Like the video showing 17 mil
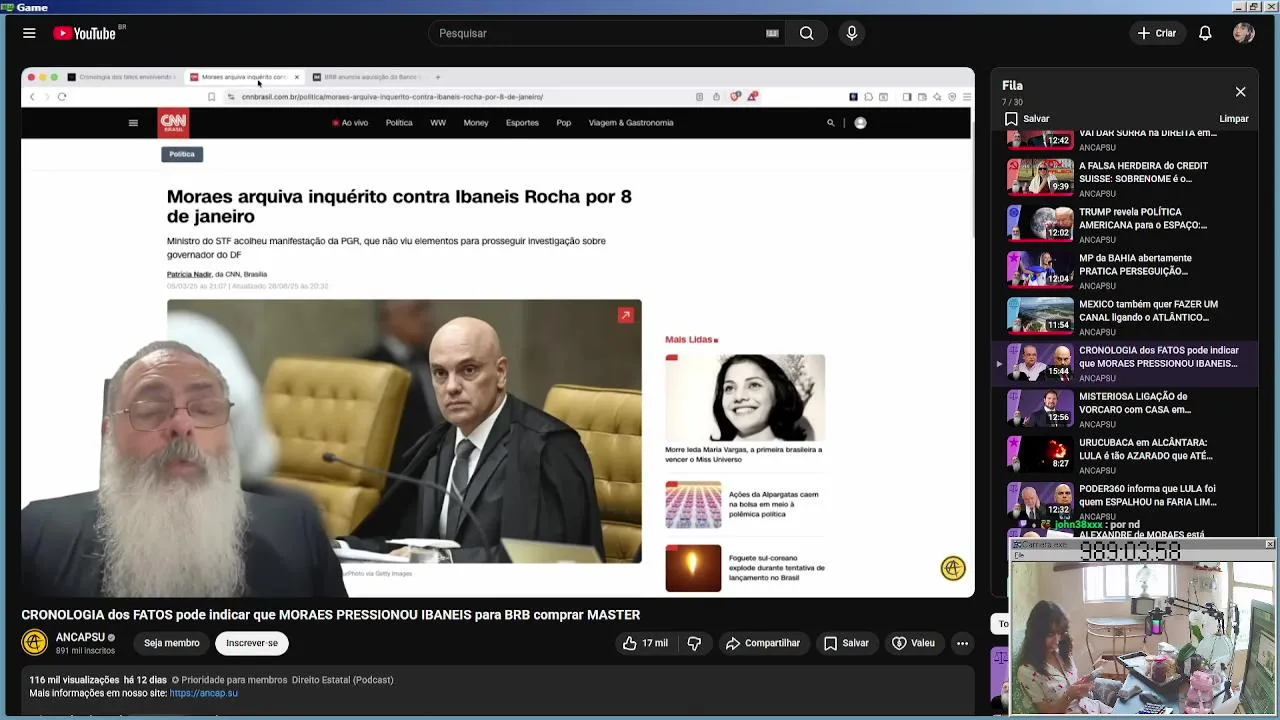The image size is (1280, 720). pyautogui.click(x=645, y=643)
